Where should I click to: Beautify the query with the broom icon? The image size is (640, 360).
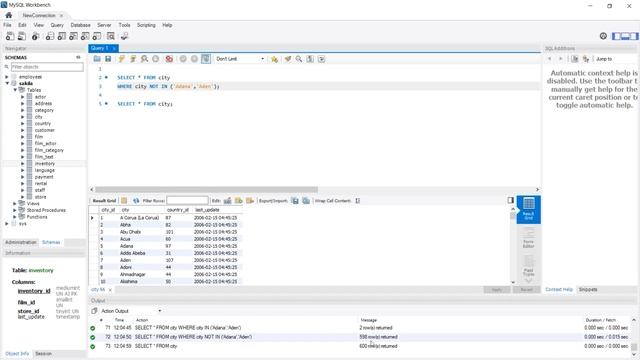coord(288,59)
